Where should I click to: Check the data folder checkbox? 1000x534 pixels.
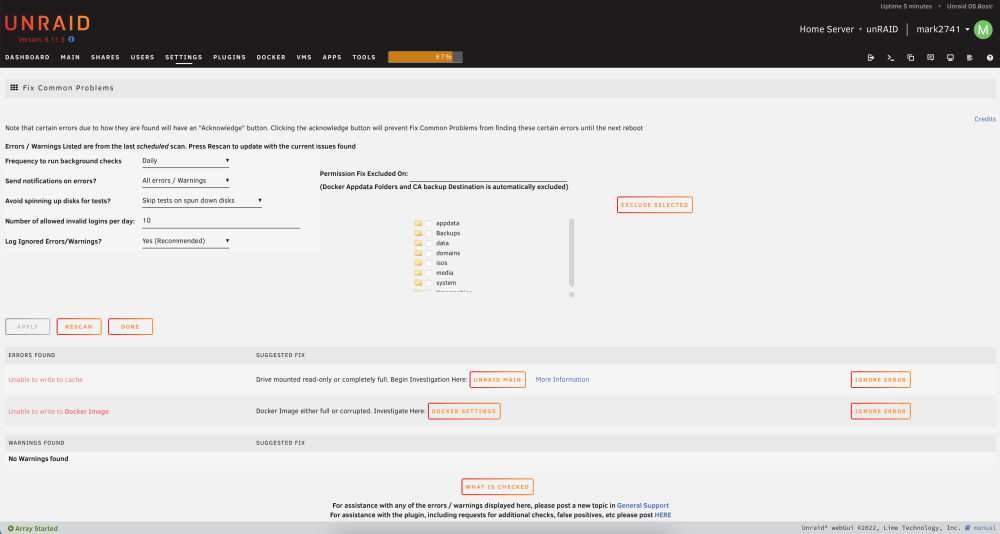point(429,243)
